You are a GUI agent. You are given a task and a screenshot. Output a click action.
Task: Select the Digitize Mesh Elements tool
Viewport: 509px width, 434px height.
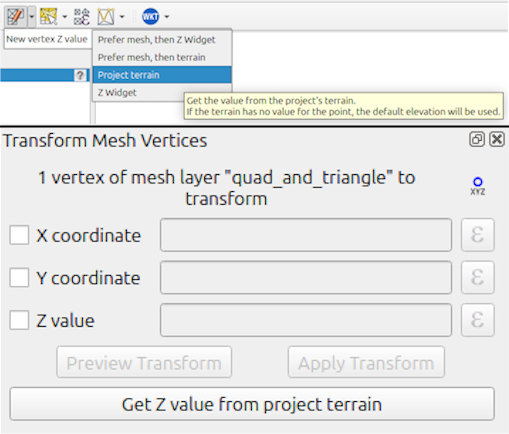[15, 16]
